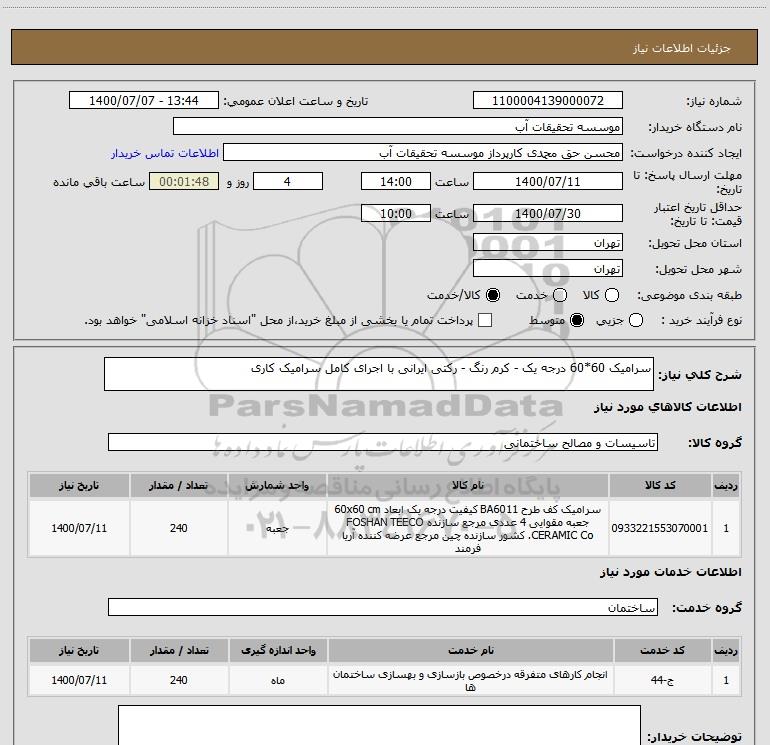
Task: Click the price validity date 1400/07/30 field
Action: (x=548, y=213)
